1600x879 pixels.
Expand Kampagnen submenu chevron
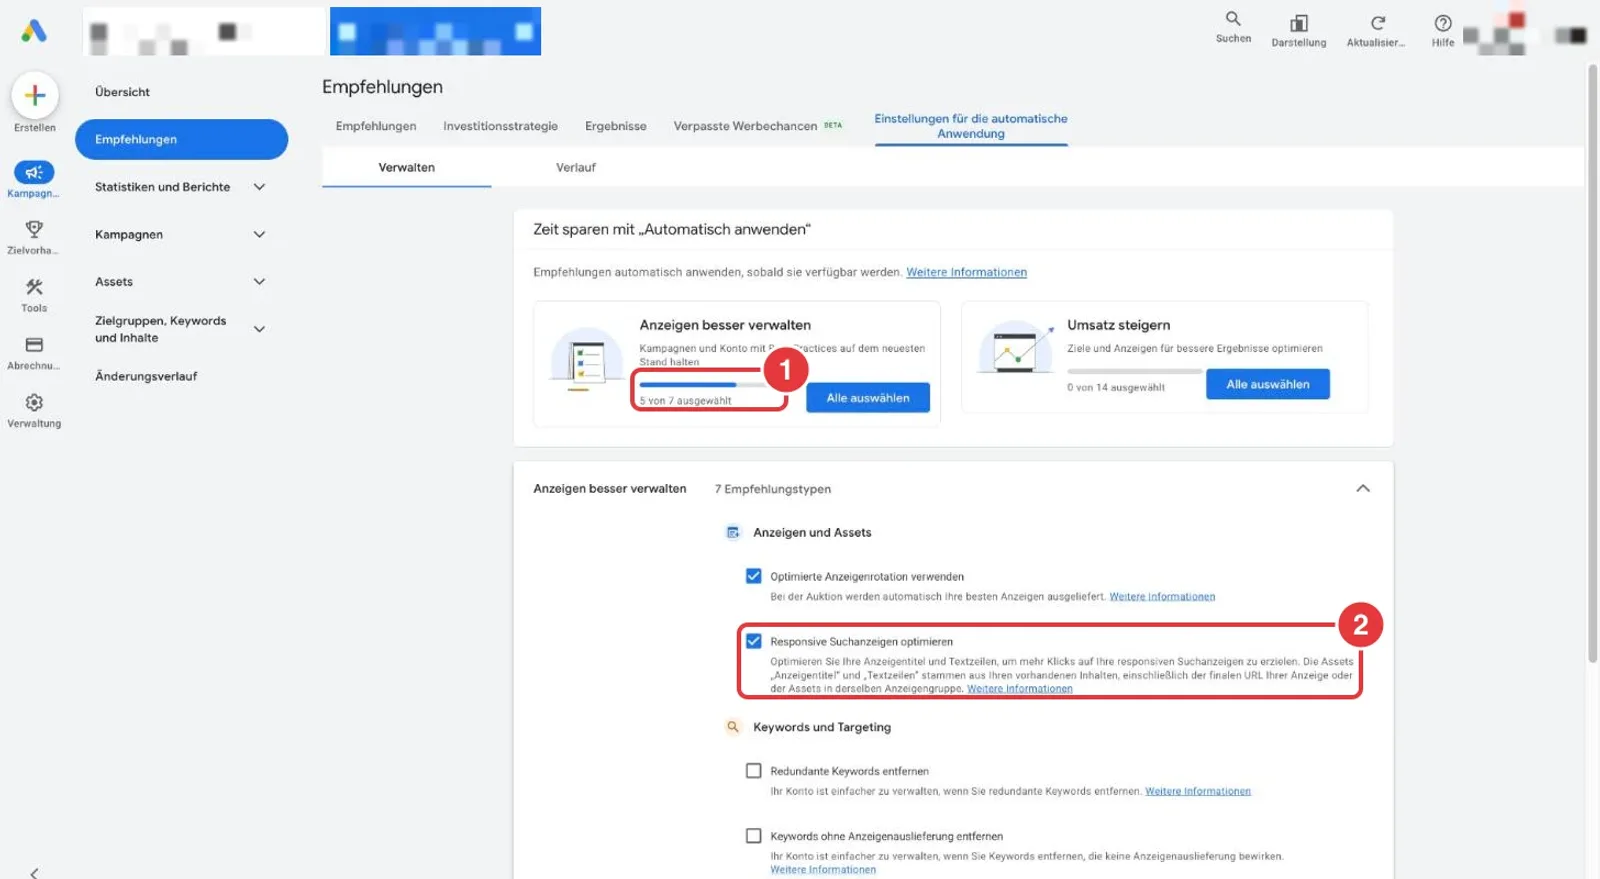pos(259,234)
